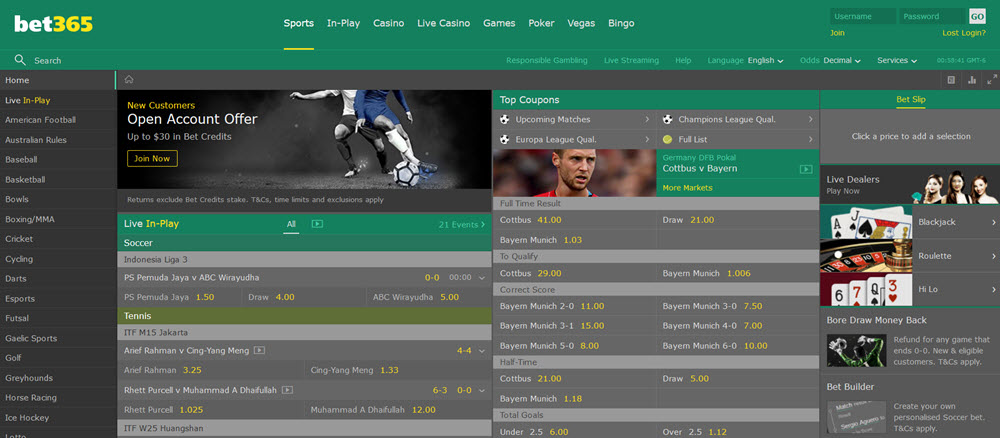
Task: Collapse PS Pemuda Jaya match chevron
Action: coord(482,278)
